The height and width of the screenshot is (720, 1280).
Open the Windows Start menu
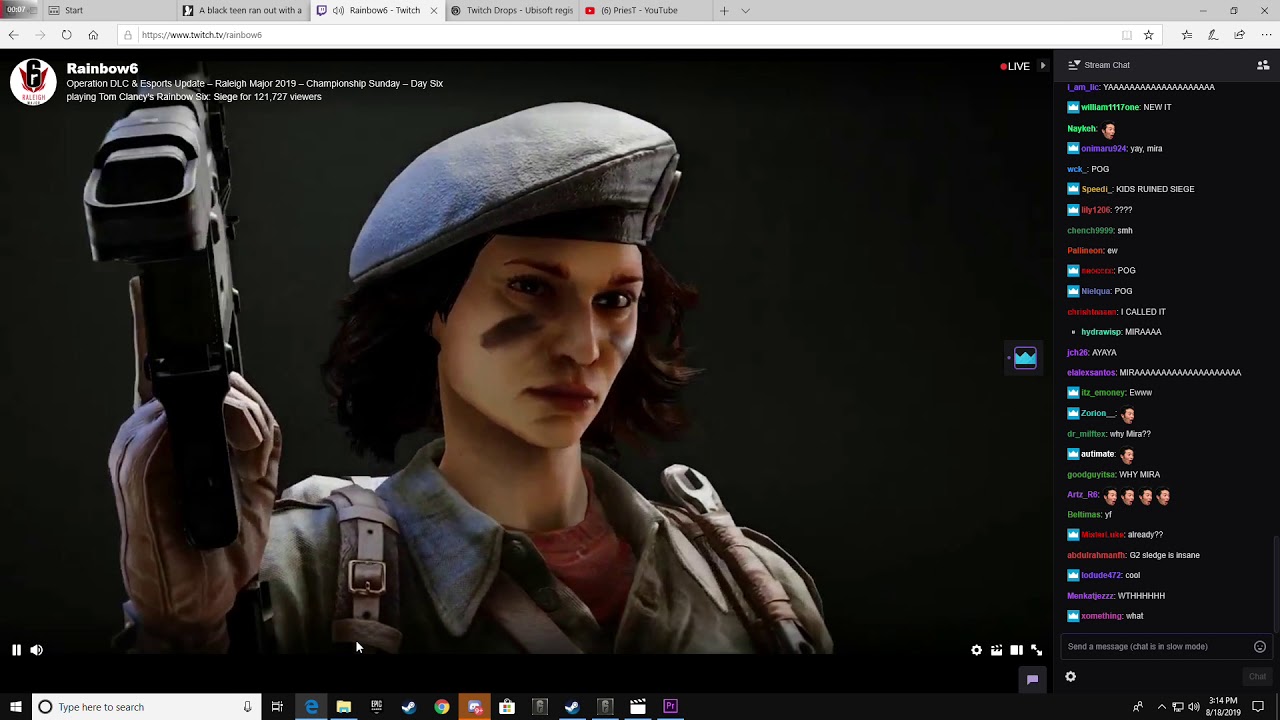pos(16,707)
